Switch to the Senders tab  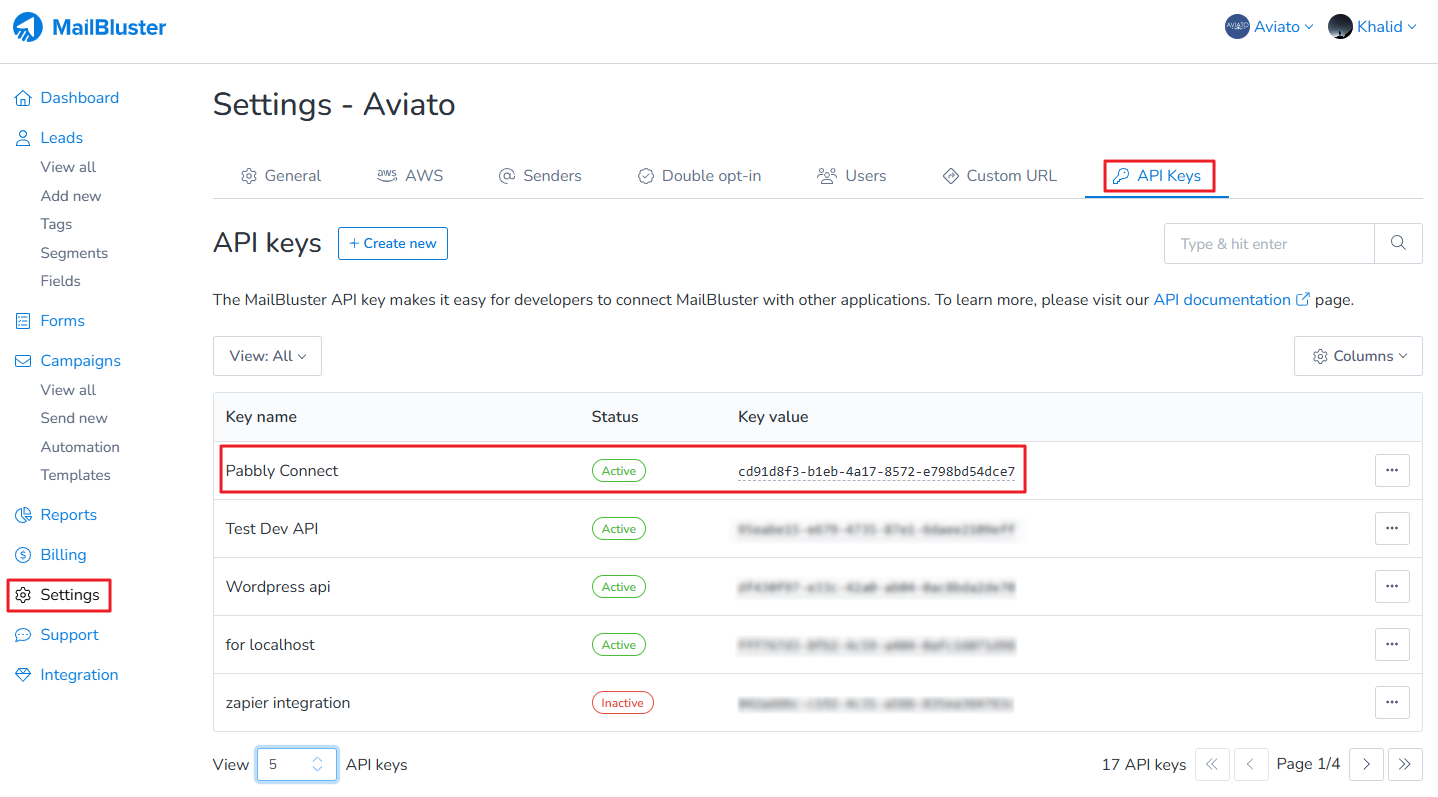[x=540, y=176]
